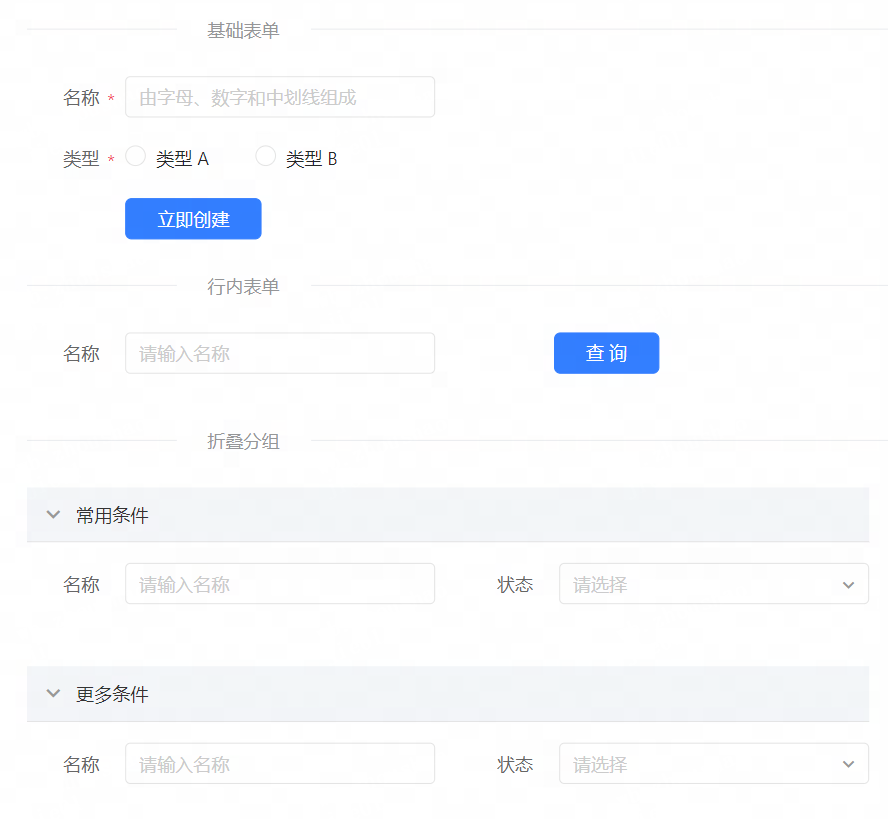Focus the 名称 input inside the 常用条件 panel
Image resolution: width=888 pixels, height=819 pixels.
pos(279,584)
